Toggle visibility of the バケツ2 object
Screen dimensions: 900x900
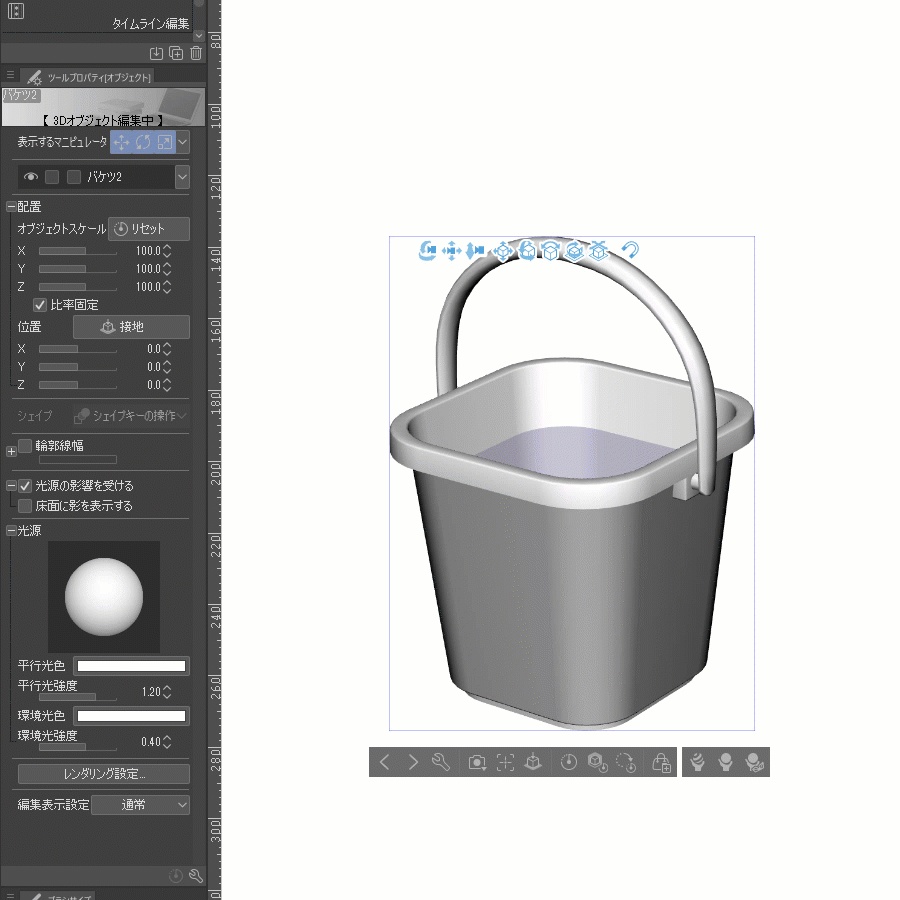29,176
